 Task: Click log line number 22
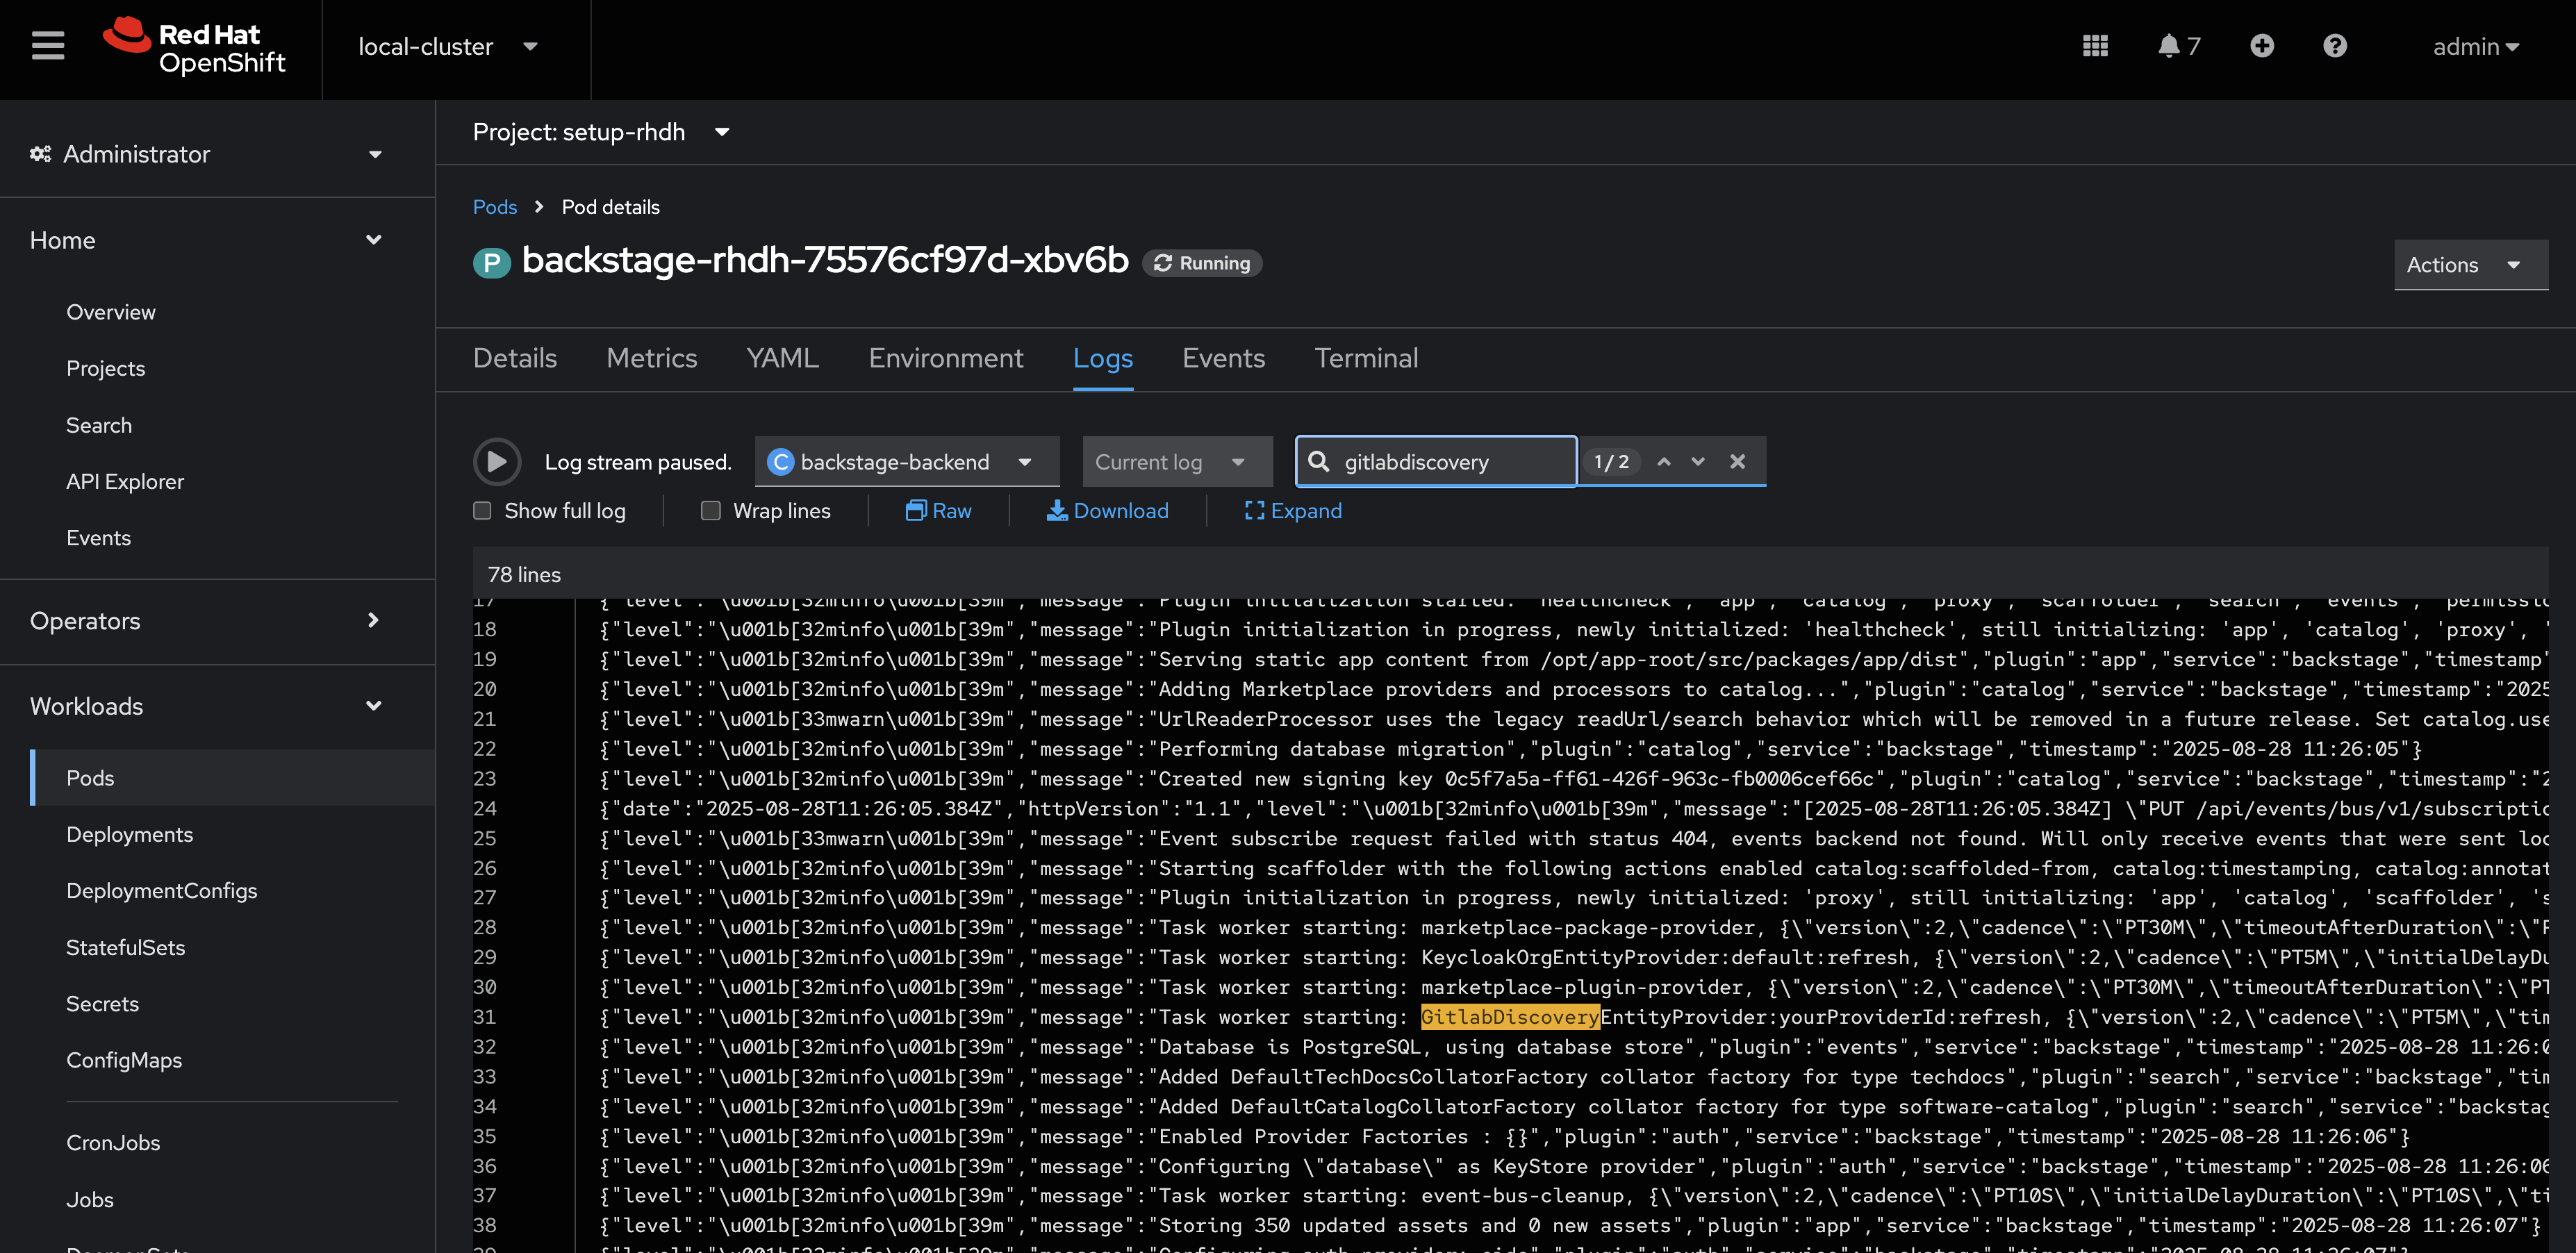tap(485, 749)
